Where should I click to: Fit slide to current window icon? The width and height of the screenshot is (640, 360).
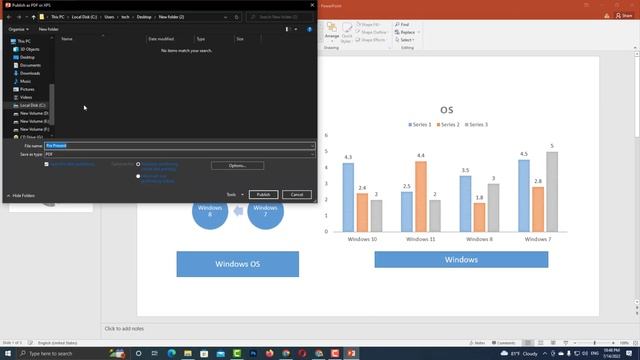(x=636, y=343)
